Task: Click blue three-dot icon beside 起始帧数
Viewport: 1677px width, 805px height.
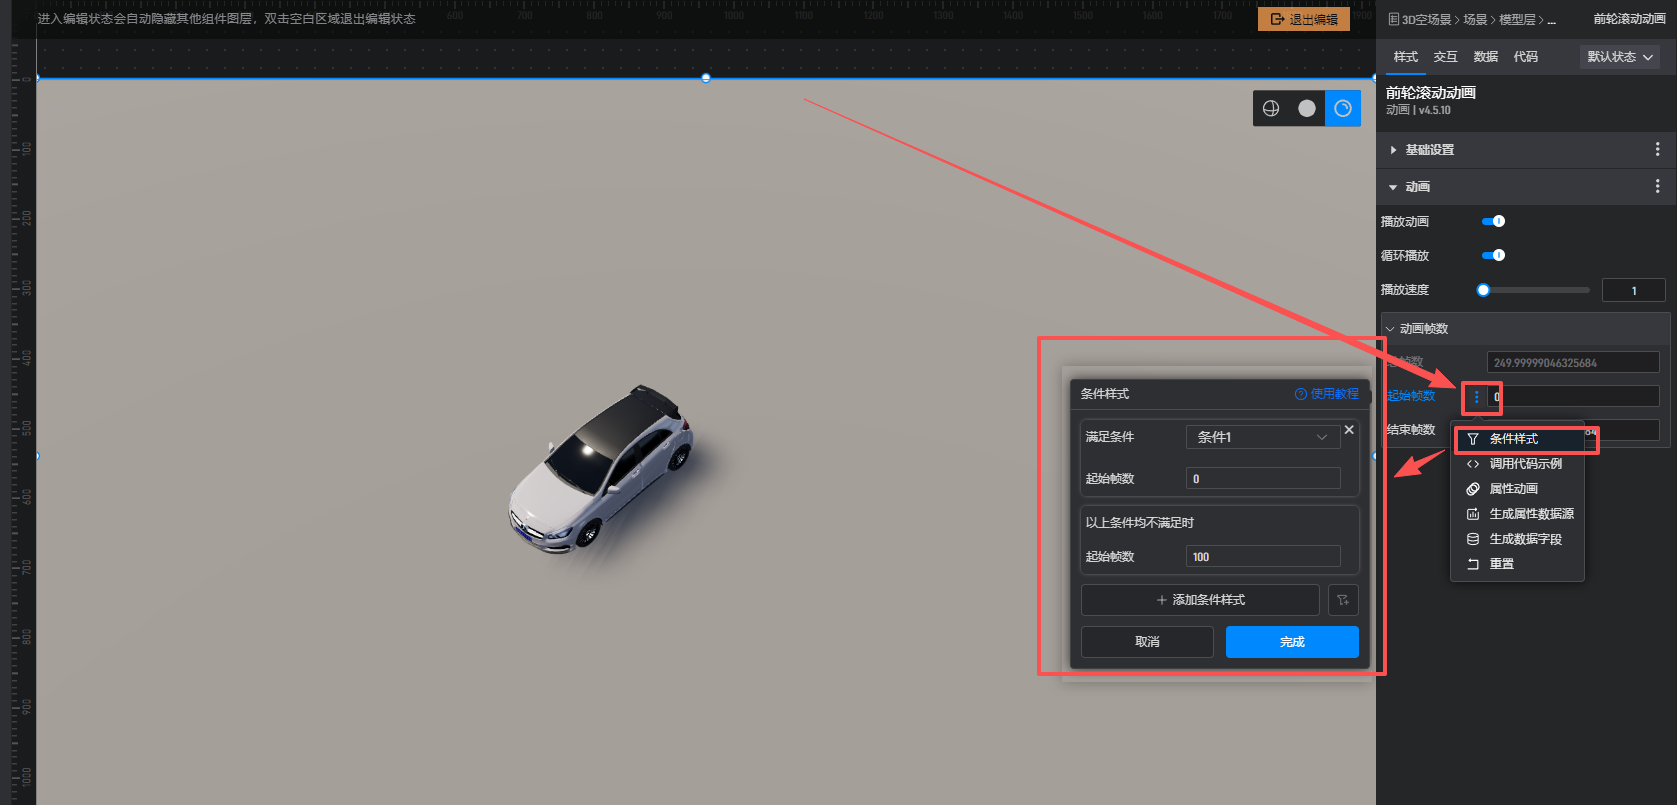Action: 1476,397
